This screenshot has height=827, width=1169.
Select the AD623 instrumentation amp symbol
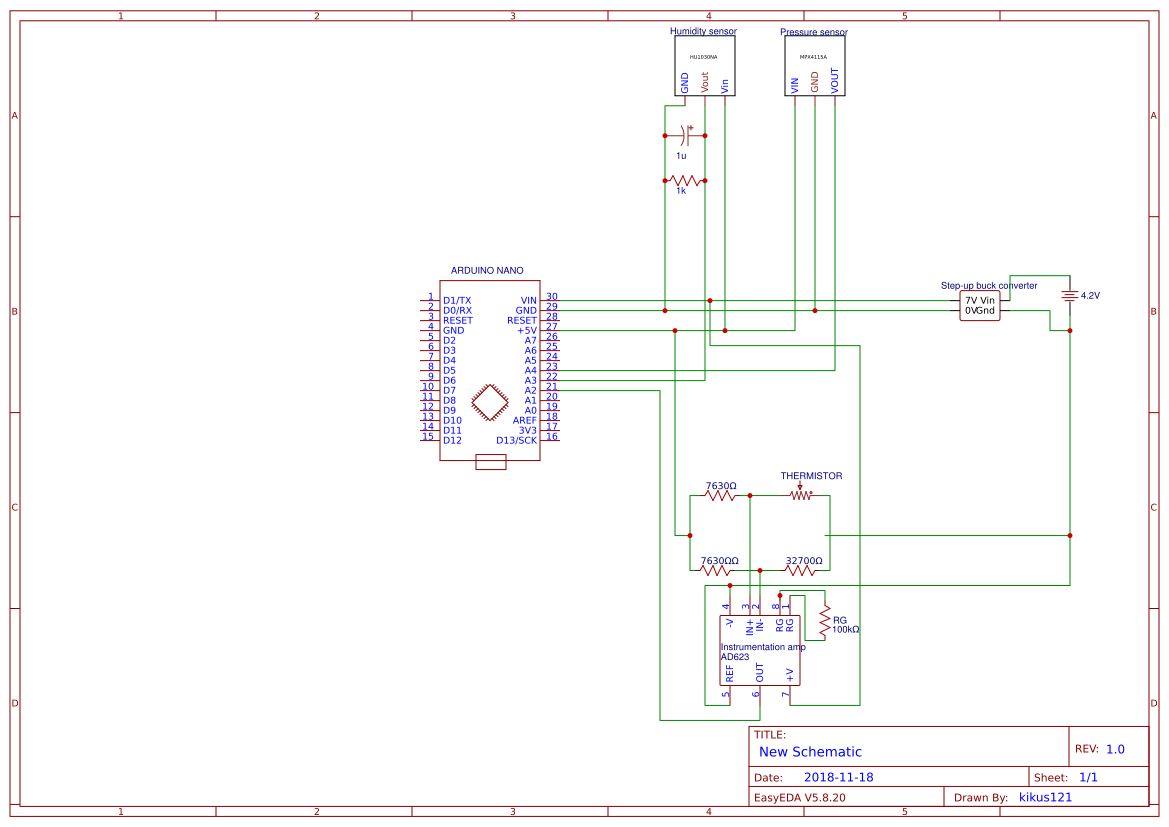pos(758,650)
